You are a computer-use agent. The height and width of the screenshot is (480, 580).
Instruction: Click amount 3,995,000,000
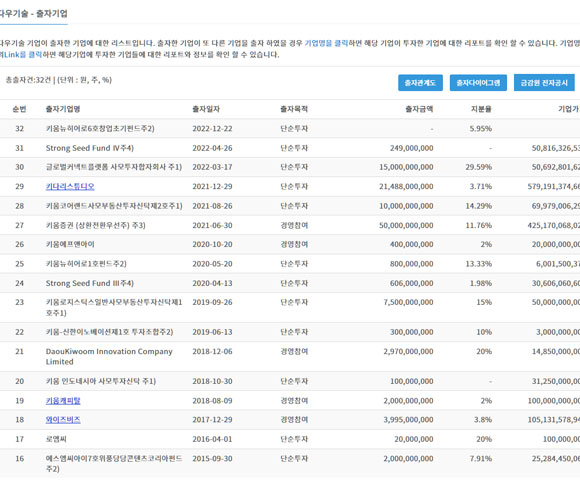408,420
